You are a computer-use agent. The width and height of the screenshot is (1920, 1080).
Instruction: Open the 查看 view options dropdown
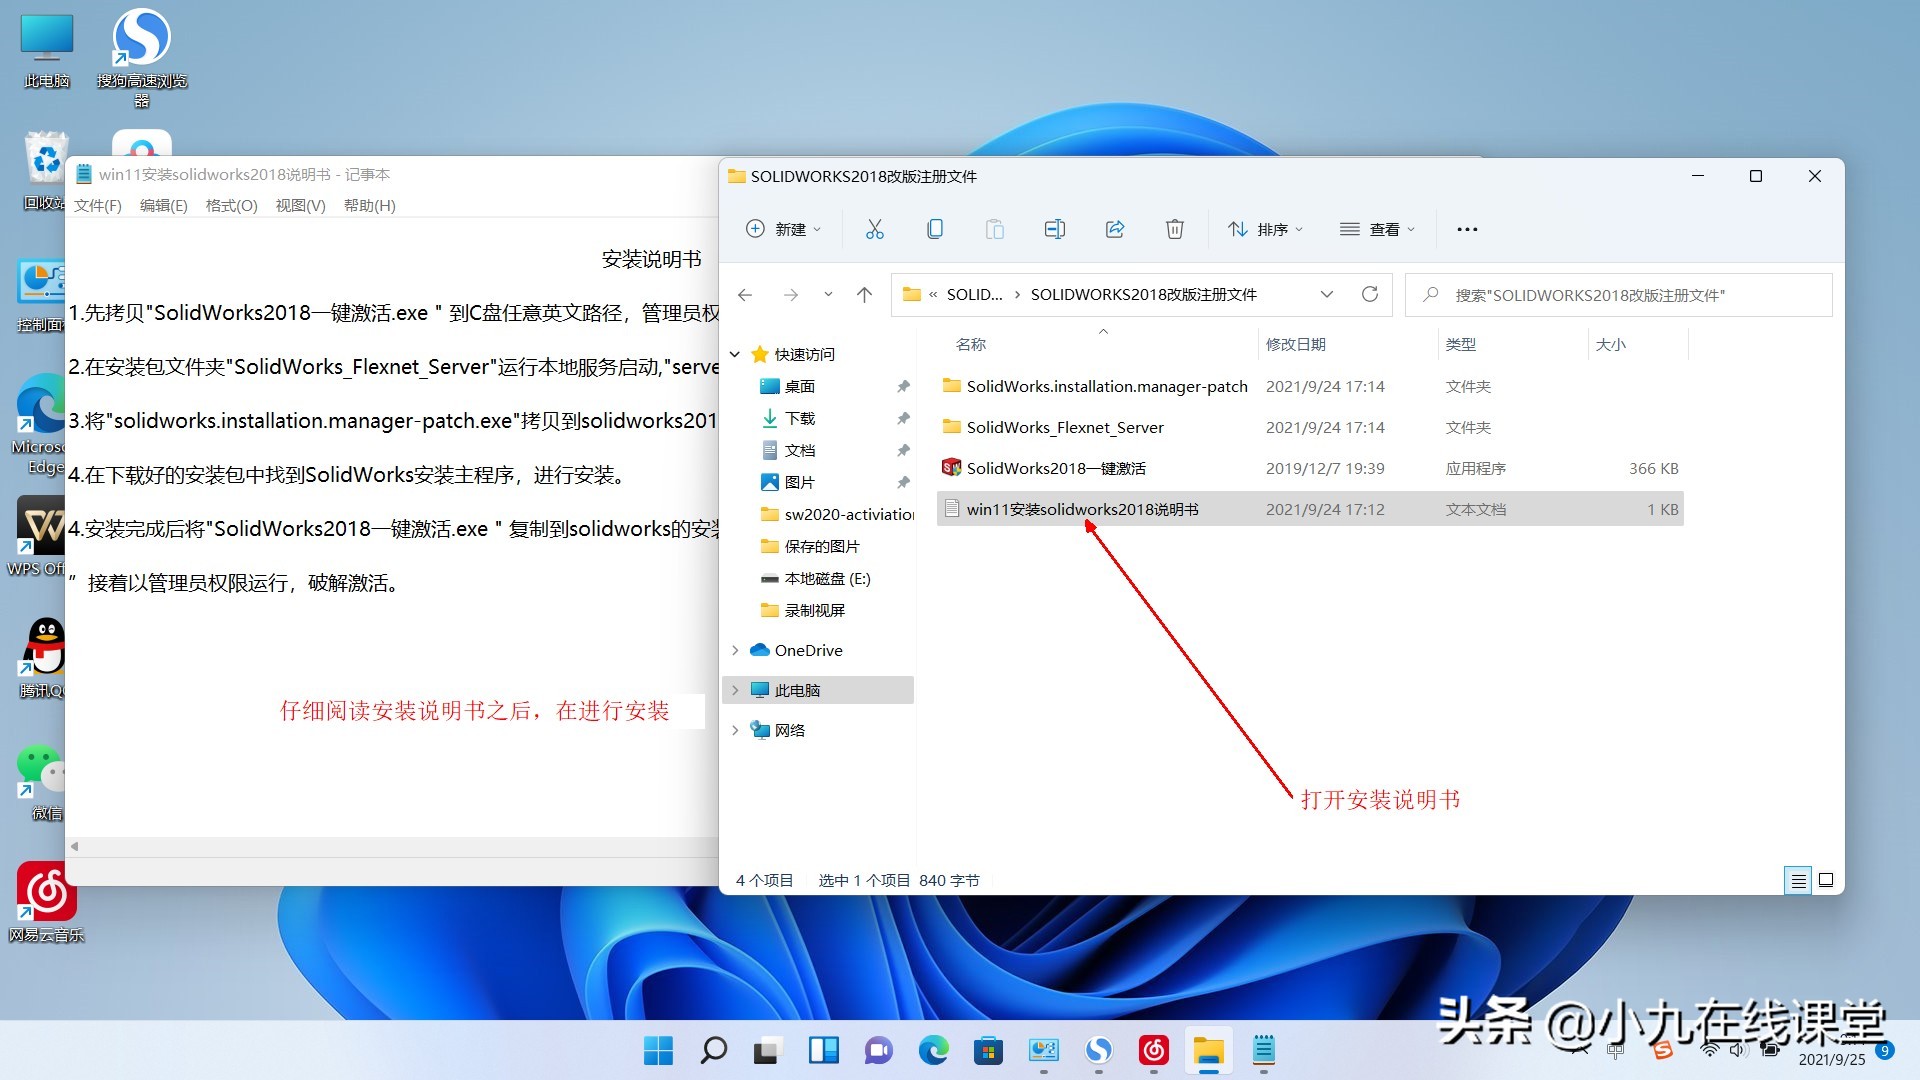(1377, 229)
